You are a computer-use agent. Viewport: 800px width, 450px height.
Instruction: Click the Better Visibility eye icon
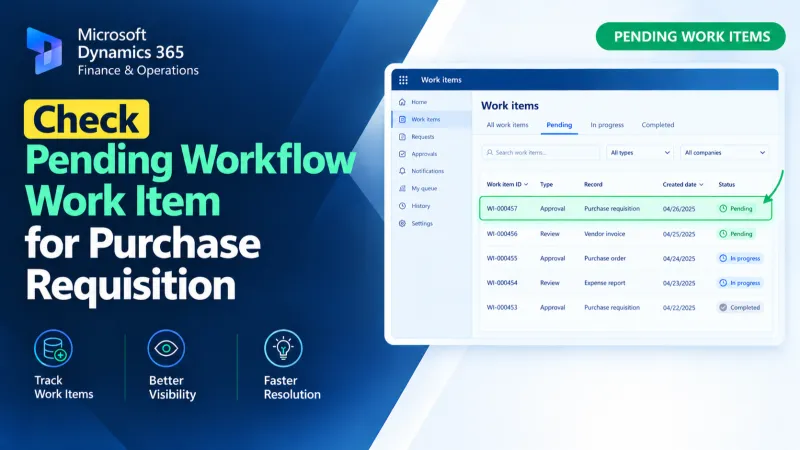click(x=166, y=348)
